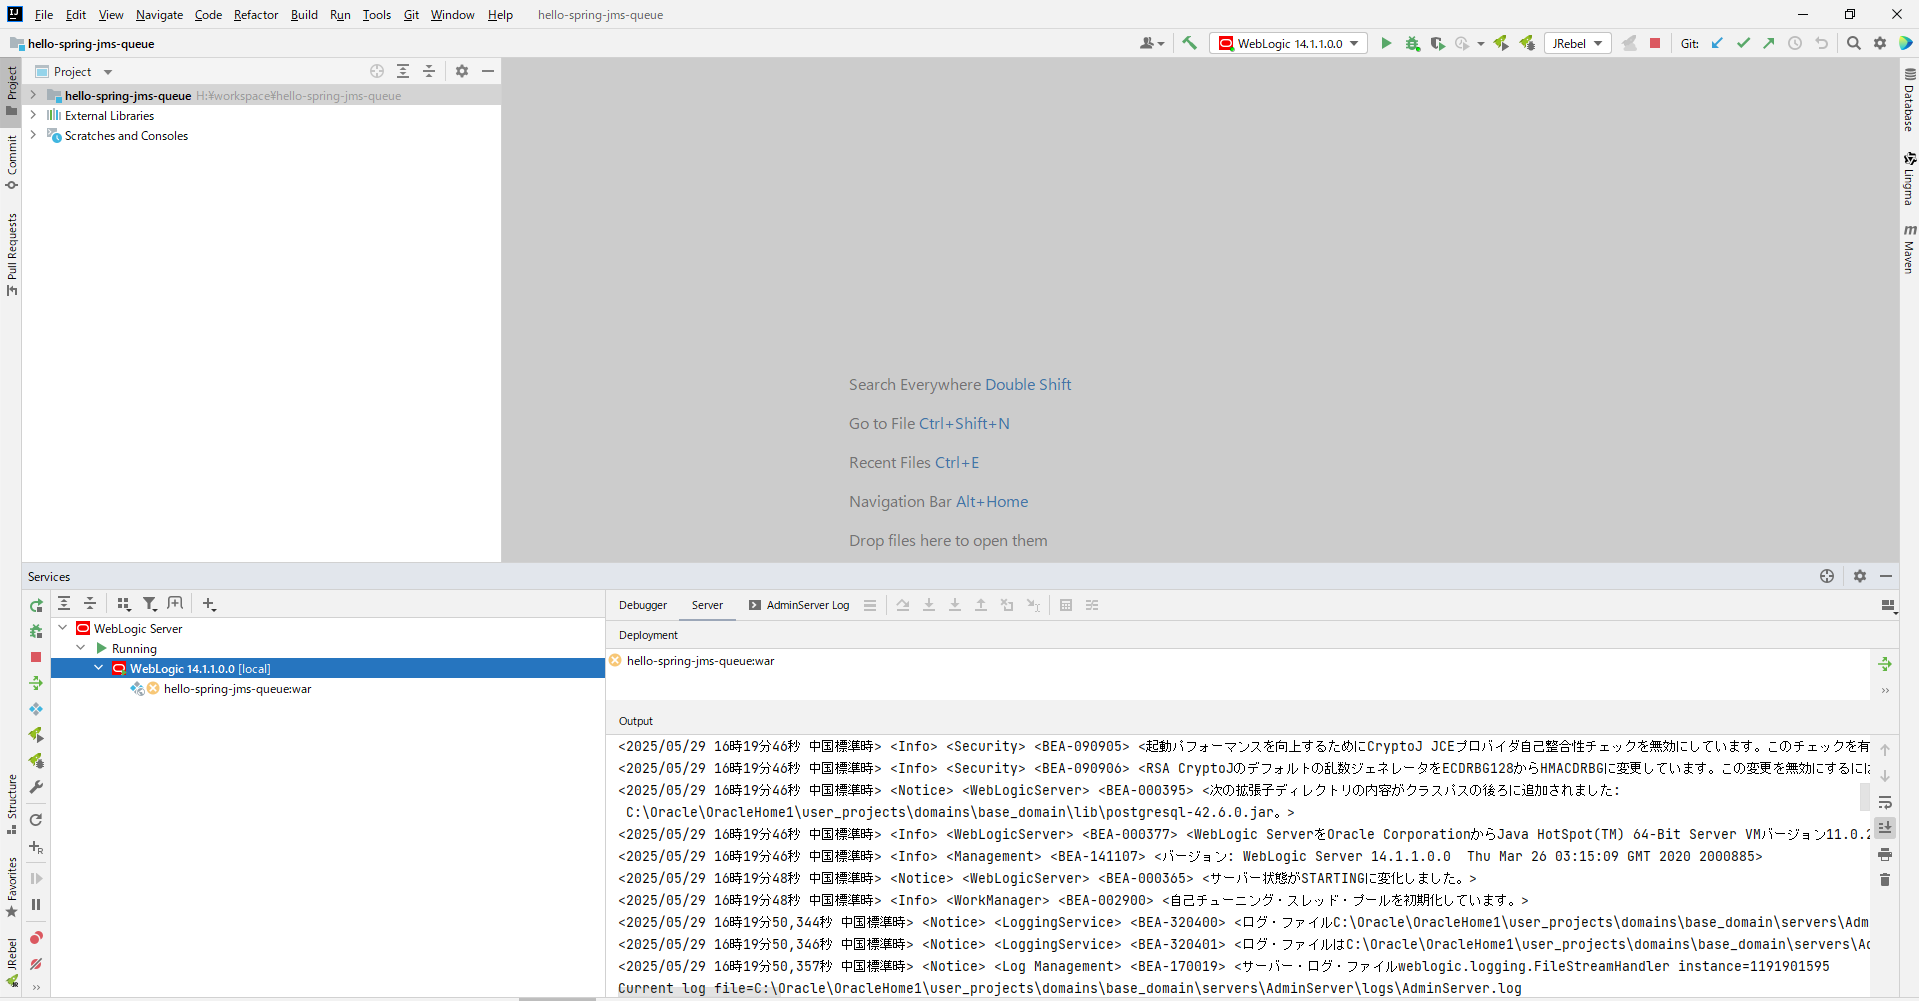
Task: Open Group By dropdown in Services toolbar
Action: click(x=124, y=604)
